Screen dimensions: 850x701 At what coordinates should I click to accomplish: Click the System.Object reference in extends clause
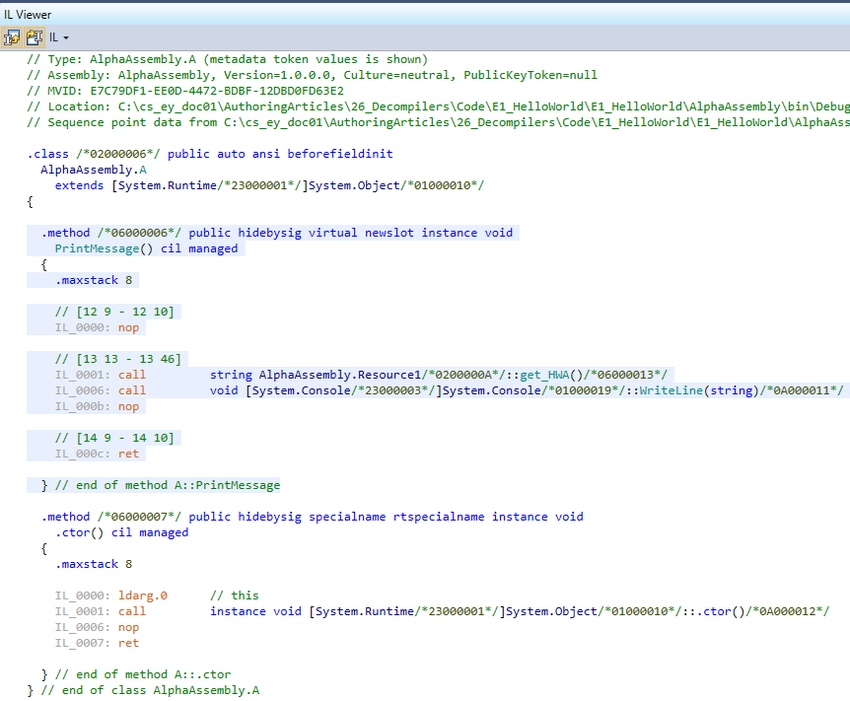click(378, 185)
